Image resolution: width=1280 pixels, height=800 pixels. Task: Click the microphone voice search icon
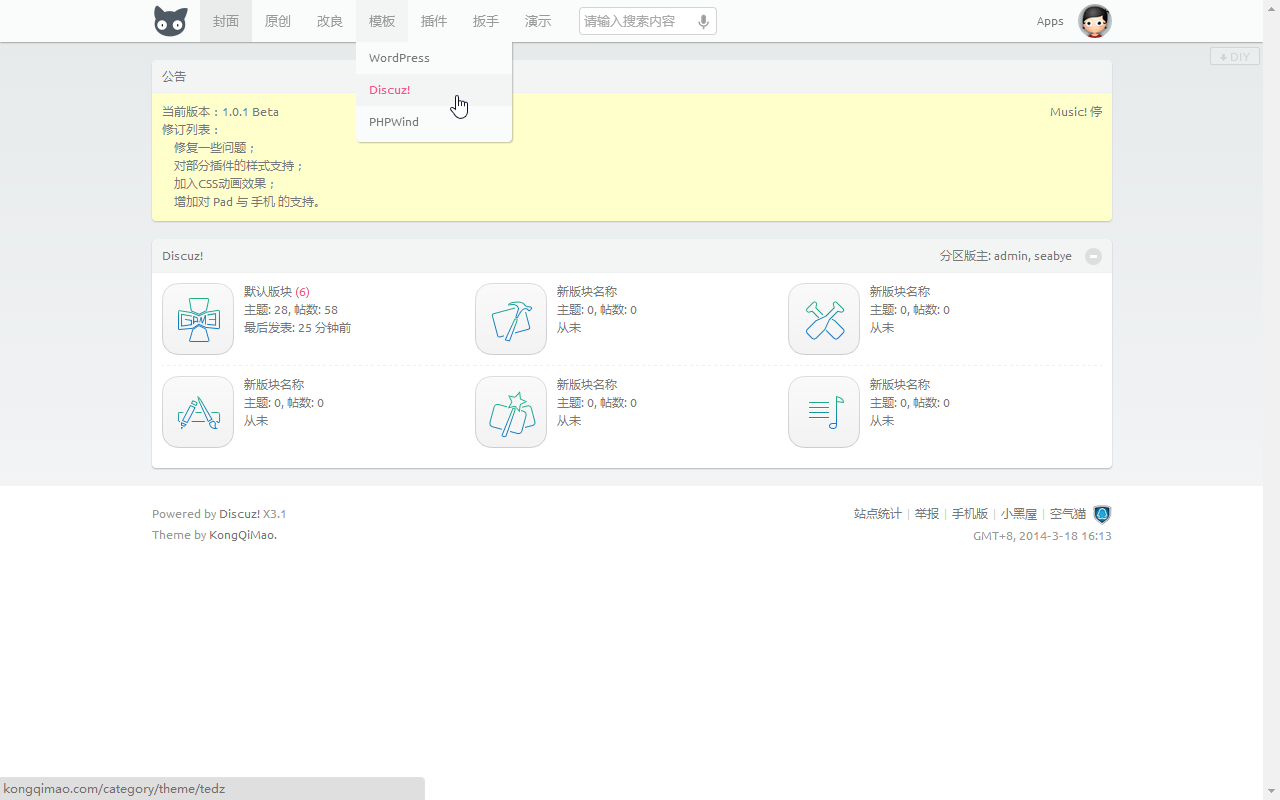pyautogui.click(x=703, y=21)
